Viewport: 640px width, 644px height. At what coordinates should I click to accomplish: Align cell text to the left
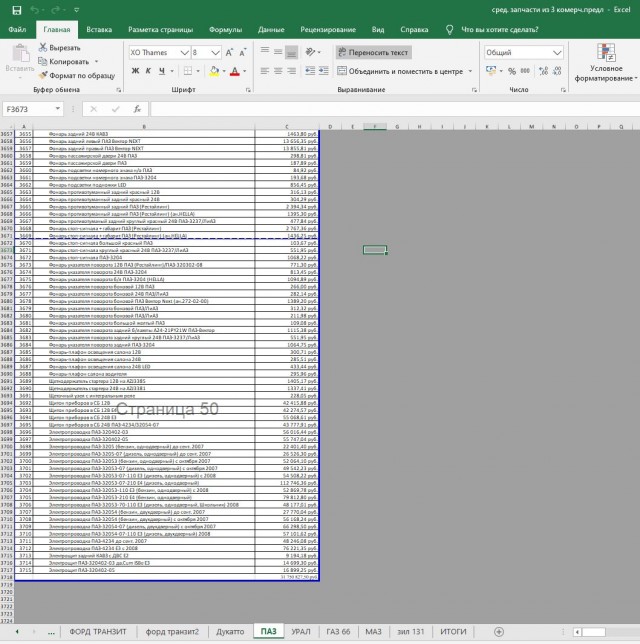pyautogui.click(x=265, y=71)
